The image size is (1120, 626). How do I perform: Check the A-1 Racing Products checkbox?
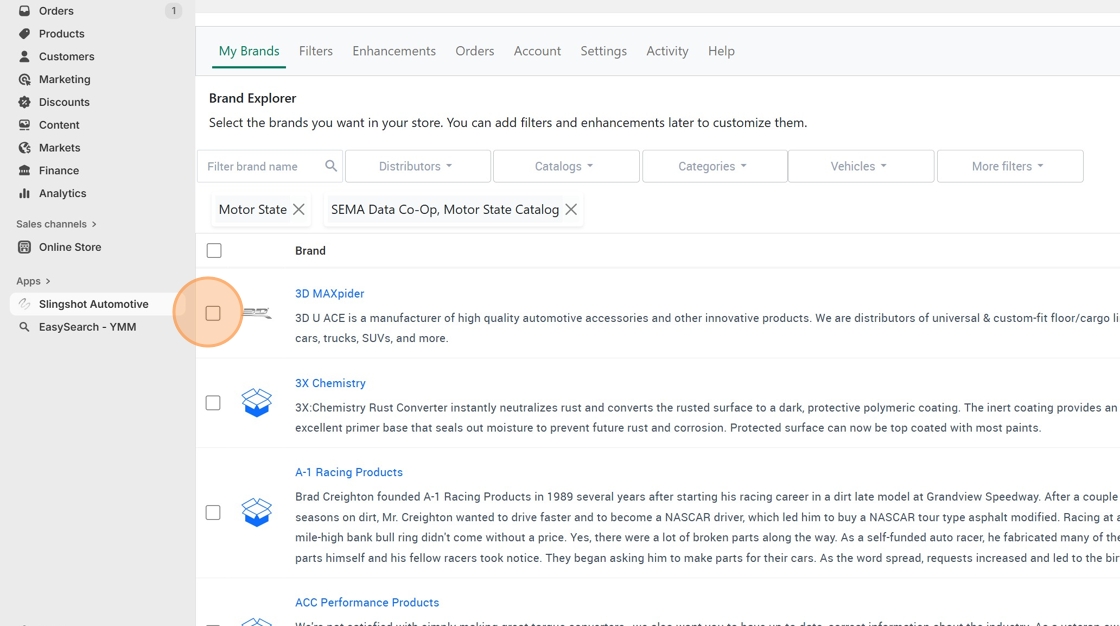pyautogui.click(x=213, y=512)
